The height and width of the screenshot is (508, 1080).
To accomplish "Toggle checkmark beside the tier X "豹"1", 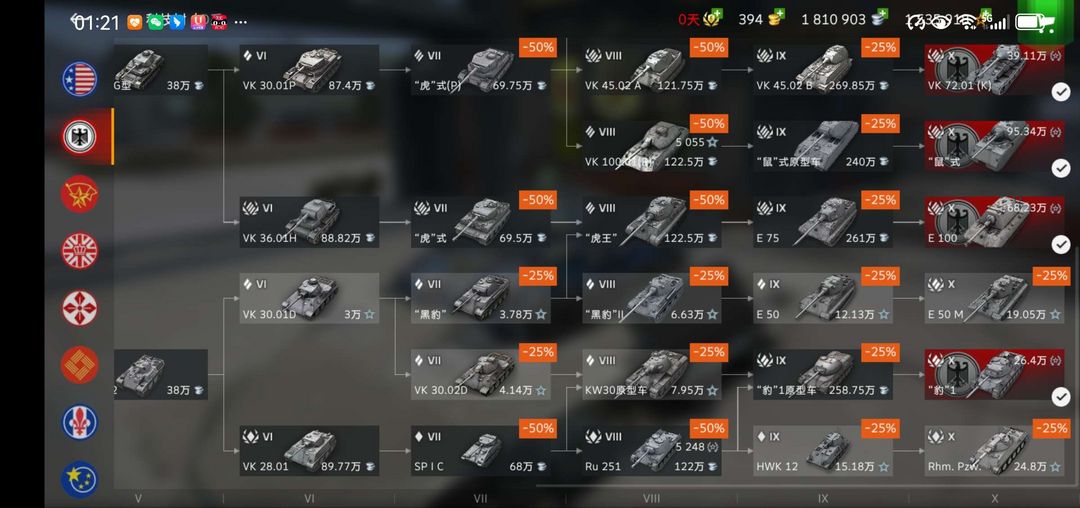I will coord(1061,396).
